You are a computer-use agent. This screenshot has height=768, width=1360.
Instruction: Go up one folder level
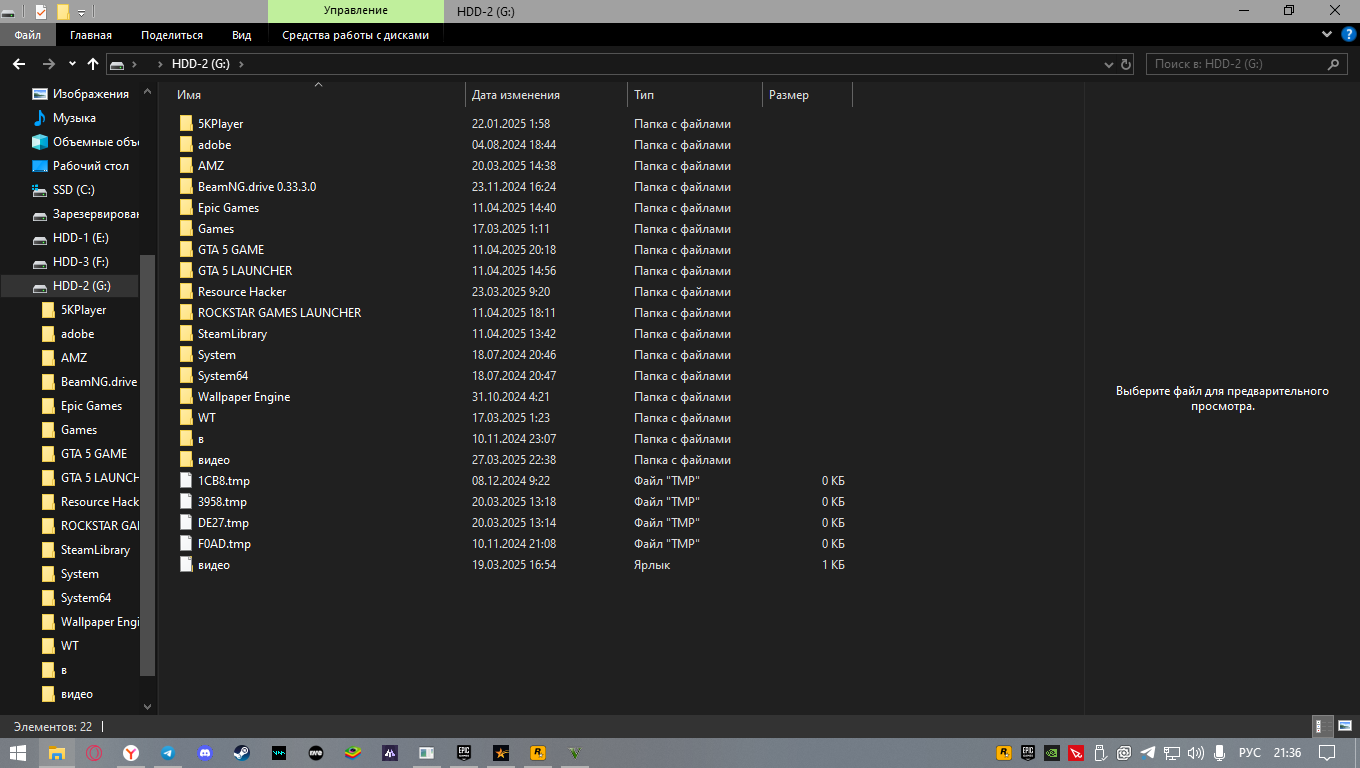[93, 64]
